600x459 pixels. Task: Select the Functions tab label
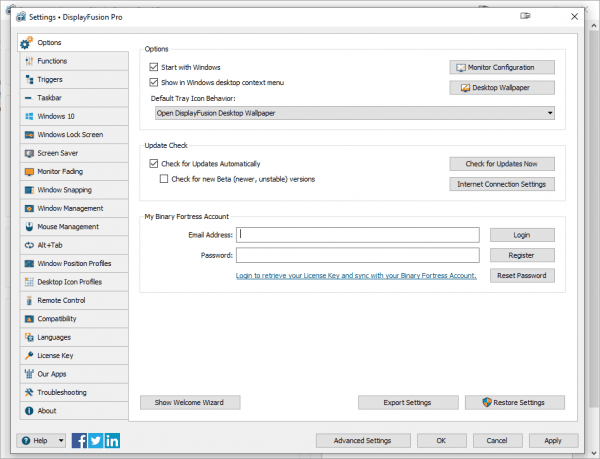pos(52,61)
